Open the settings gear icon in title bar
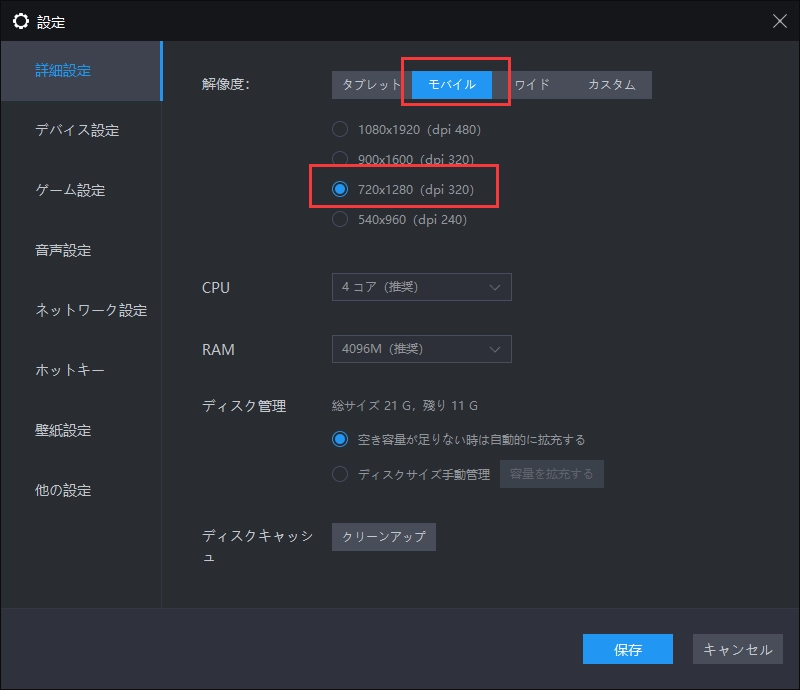 (20, 20)
